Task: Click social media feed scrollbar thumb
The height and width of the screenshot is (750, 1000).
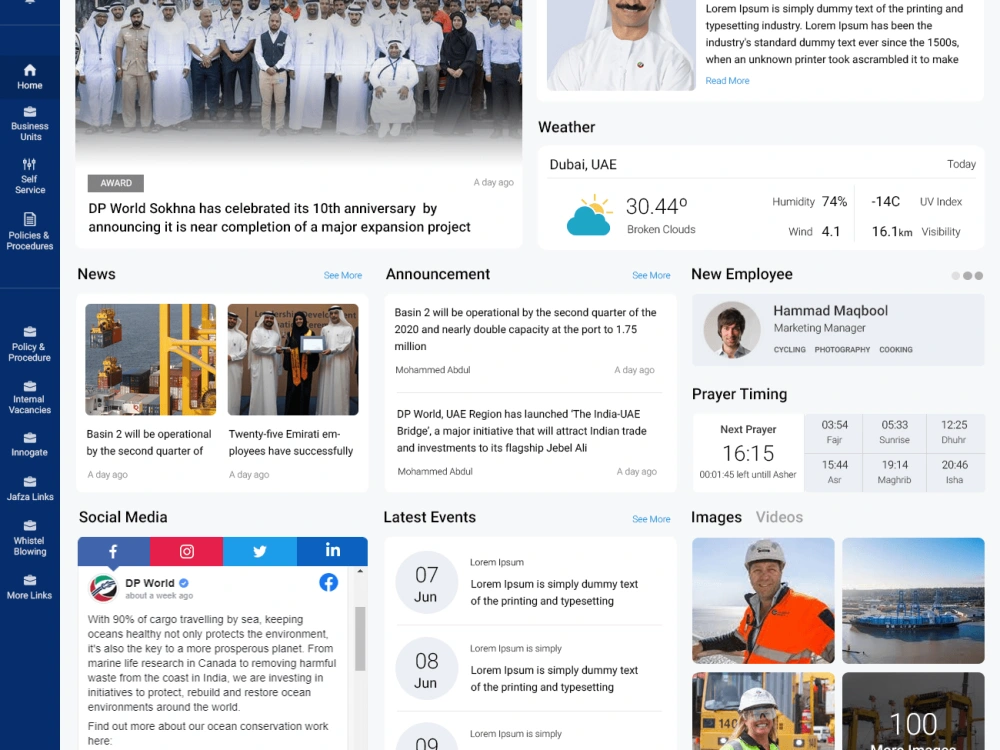Action: click(360, 638)
